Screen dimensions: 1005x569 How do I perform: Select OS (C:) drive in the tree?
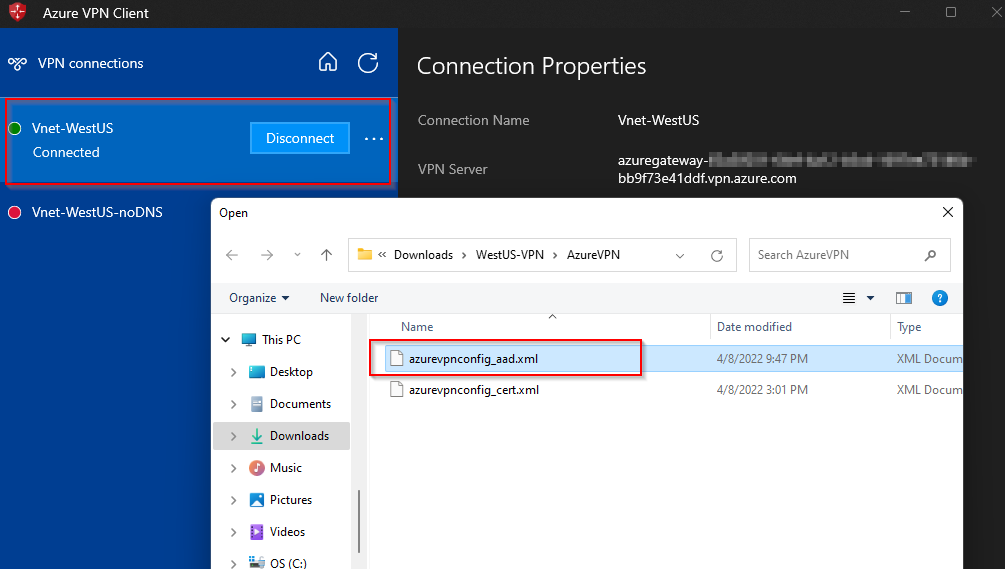[x=288, y=563]
